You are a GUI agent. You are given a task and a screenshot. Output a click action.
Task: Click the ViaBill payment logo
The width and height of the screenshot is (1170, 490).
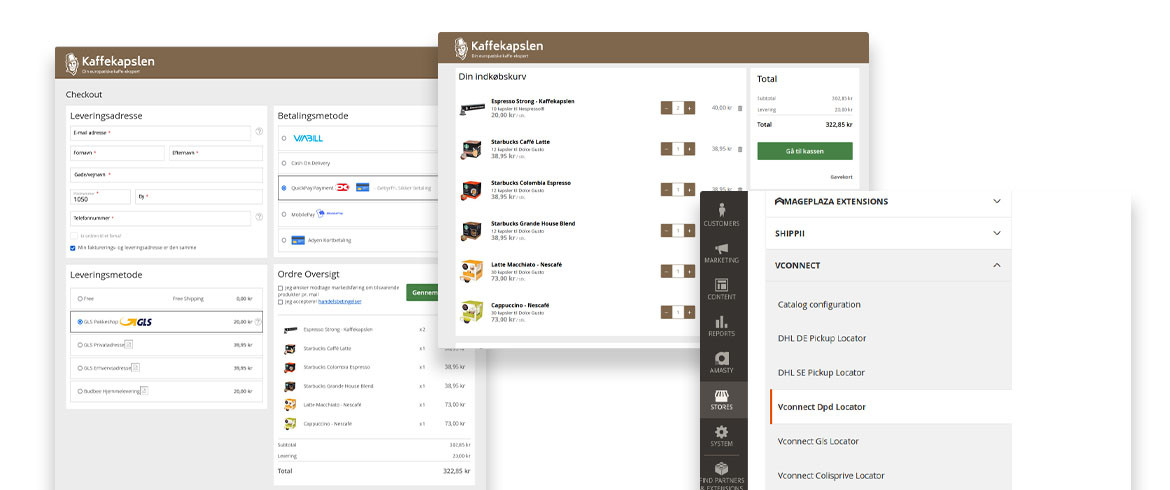(307, 138)
